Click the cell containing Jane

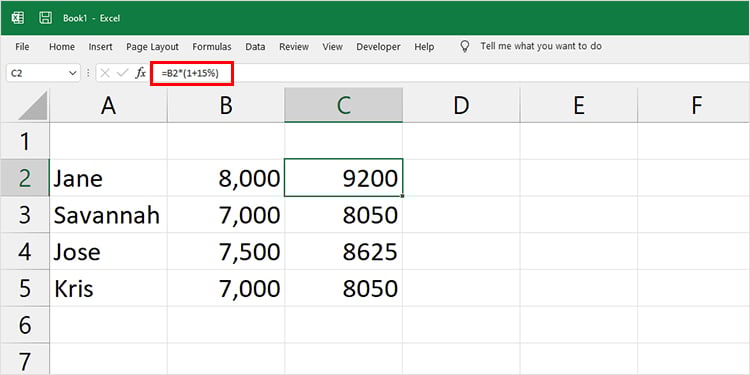109,178
